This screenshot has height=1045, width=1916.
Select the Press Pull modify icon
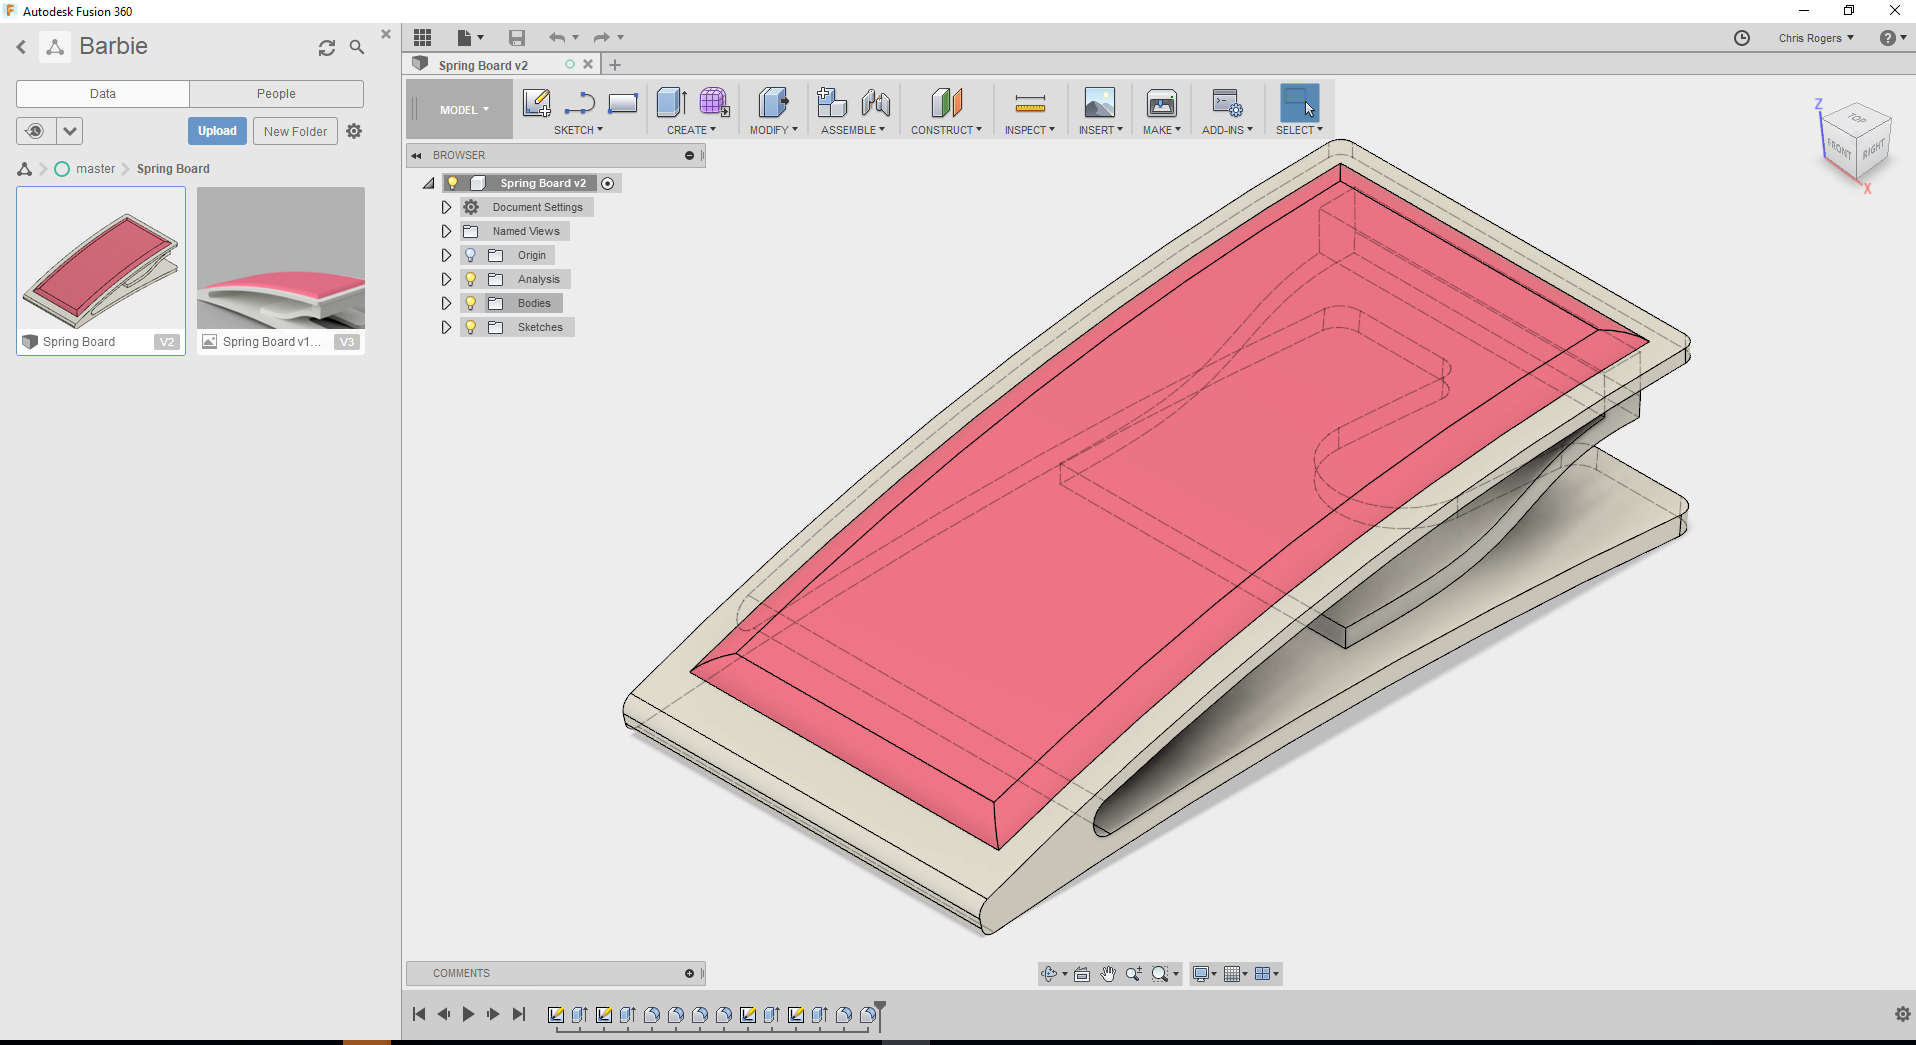773,103
